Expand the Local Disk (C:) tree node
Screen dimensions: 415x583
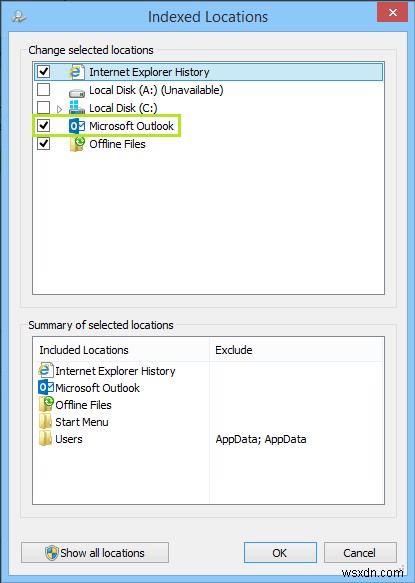[59, 109]
